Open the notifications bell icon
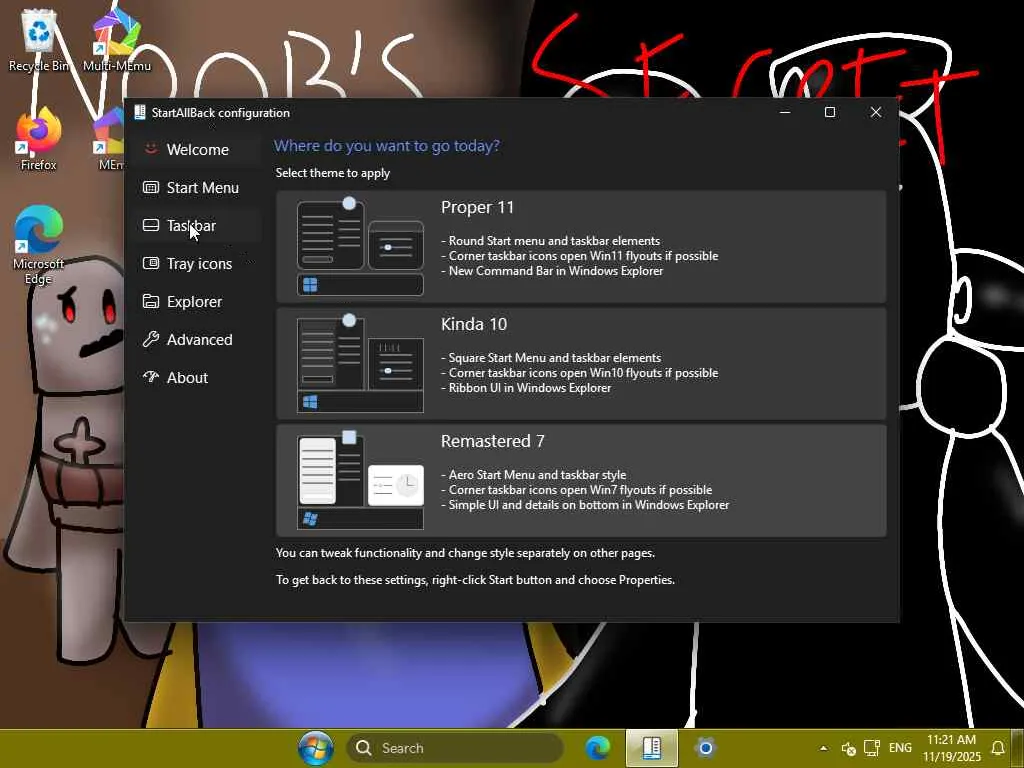 tap(998, 748)
